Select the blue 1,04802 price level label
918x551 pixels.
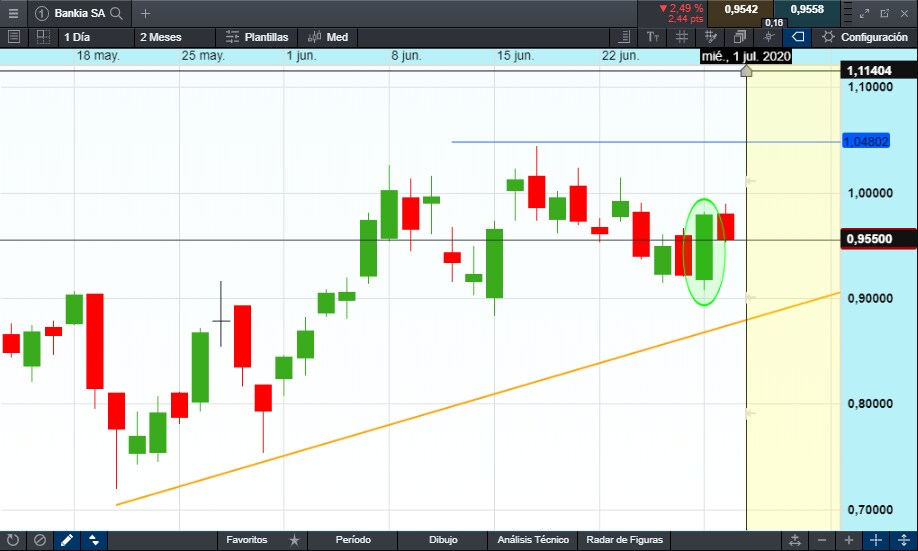(866, 141)
